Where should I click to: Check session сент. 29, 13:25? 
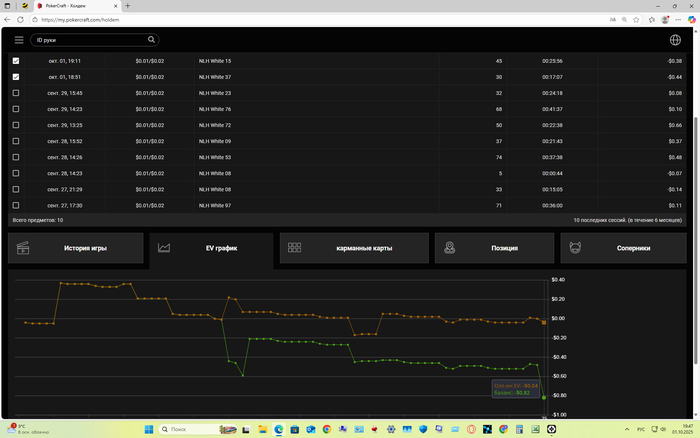pyautogui.click(x=16, y=125)
